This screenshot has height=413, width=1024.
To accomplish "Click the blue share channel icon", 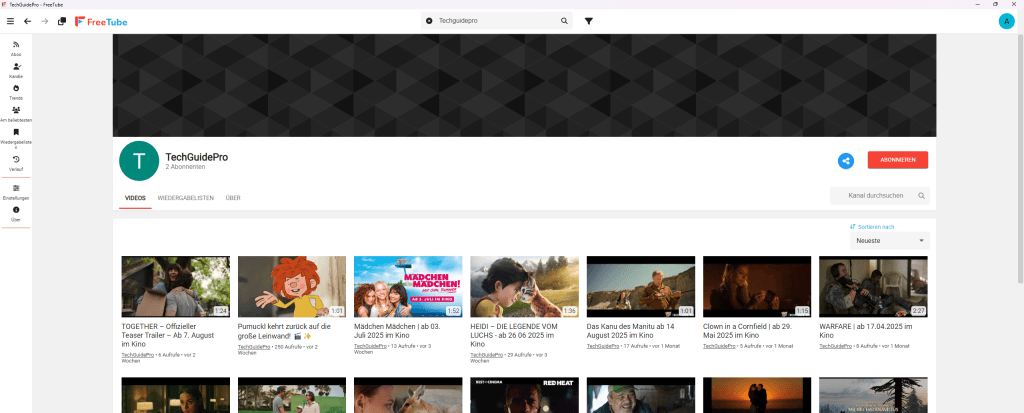I will click(846, 161).
